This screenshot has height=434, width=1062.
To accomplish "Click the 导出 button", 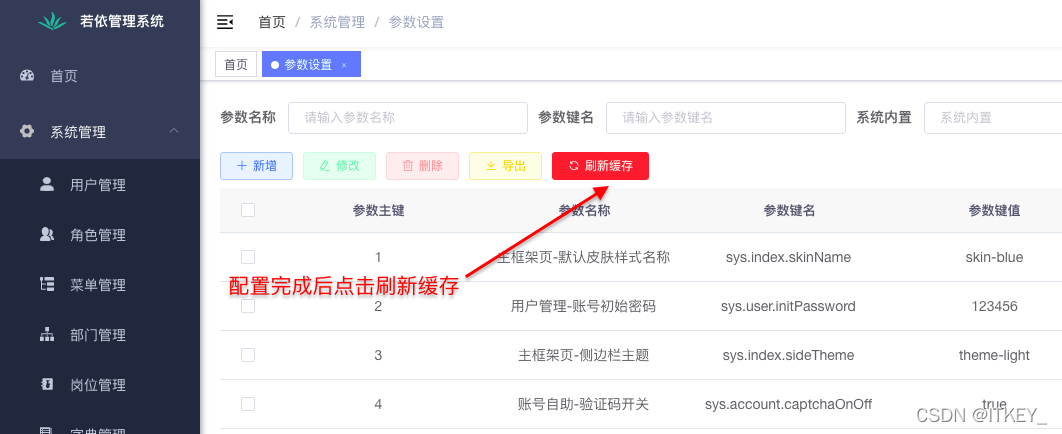I will click(x=505, y=166).
